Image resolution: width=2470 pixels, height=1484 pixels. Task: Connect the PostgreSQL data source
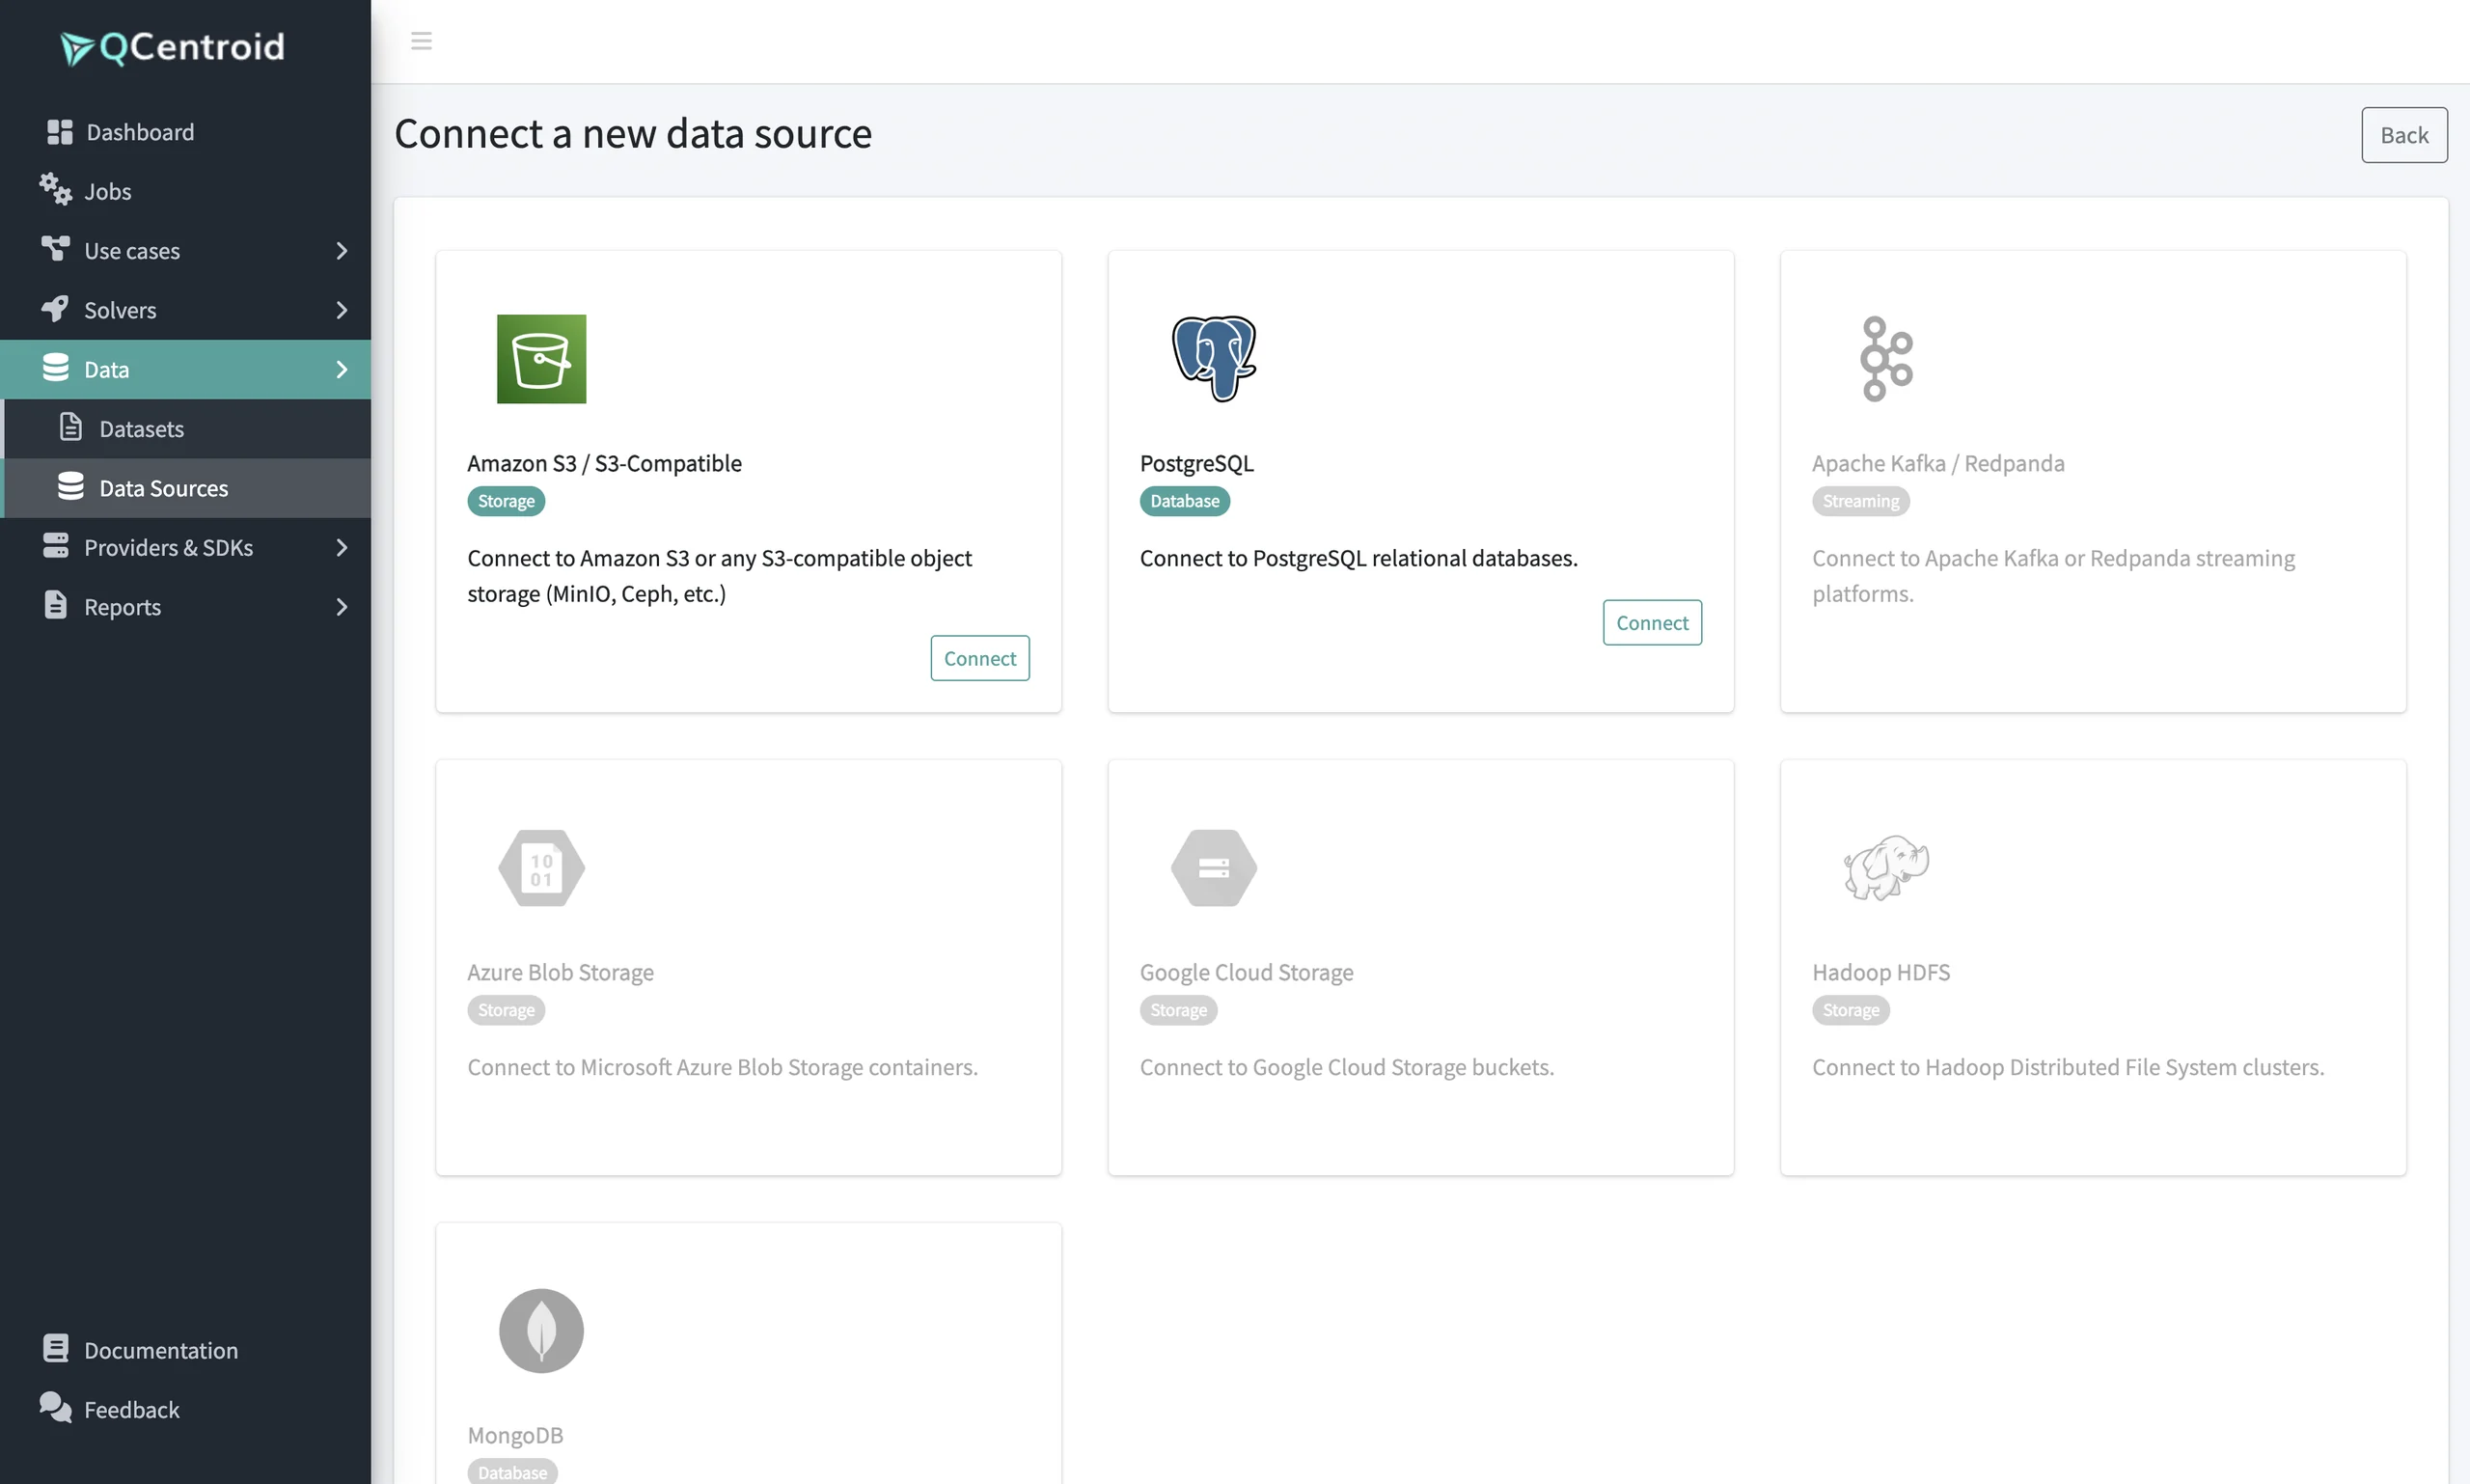pos(1652,622)
